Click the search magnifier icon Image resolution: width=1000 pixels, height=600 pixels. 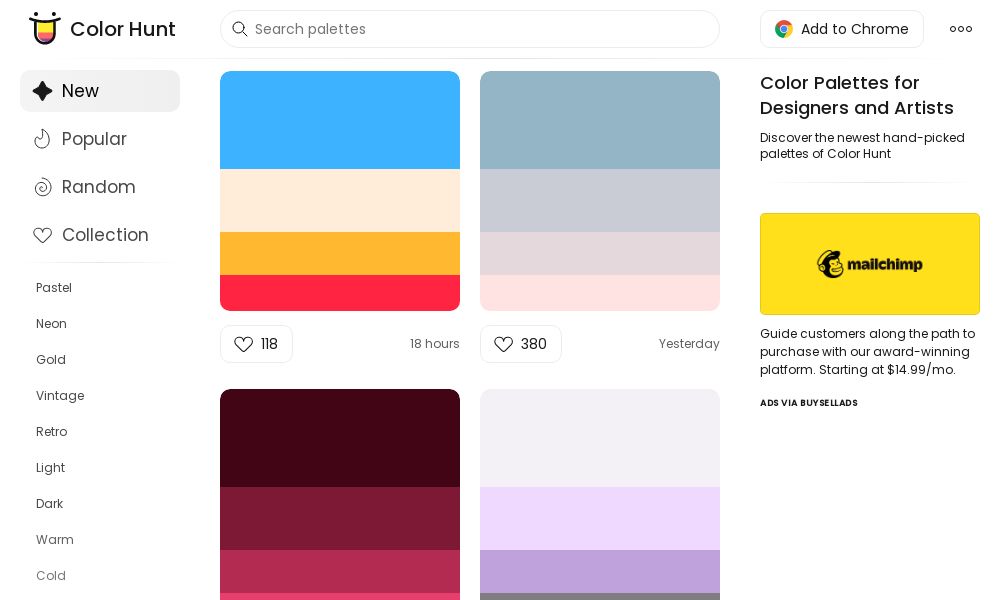[240, 29]
